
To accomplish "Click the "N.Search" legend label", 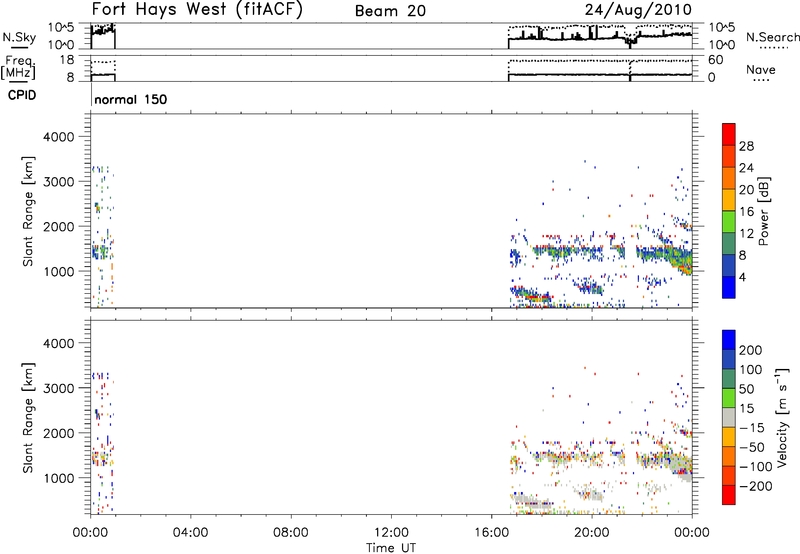I will coord(772,37).
